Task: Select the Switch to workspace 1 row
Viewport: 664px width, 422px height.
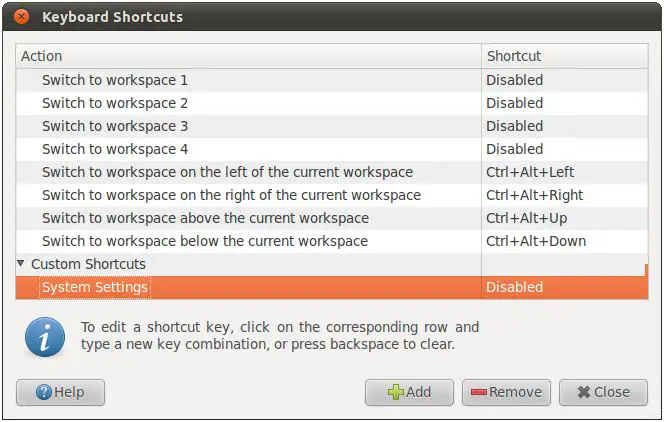Action: pyautogui.click(x=115, y=80)
